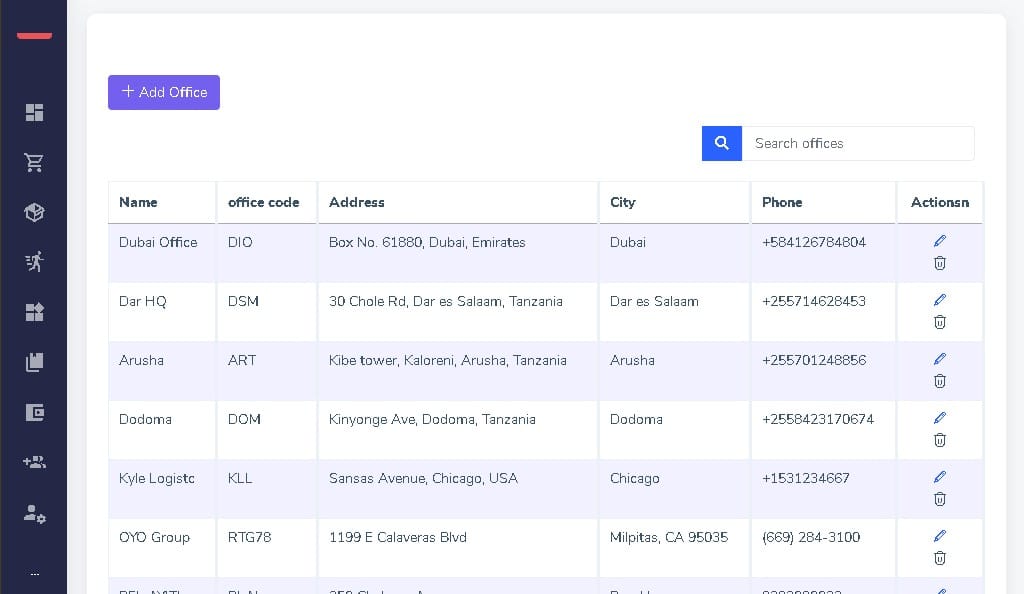Click the widgets icon in sidebar
Image resolution: width=1024 pixels, height=594 pixels.
point(34,312)
